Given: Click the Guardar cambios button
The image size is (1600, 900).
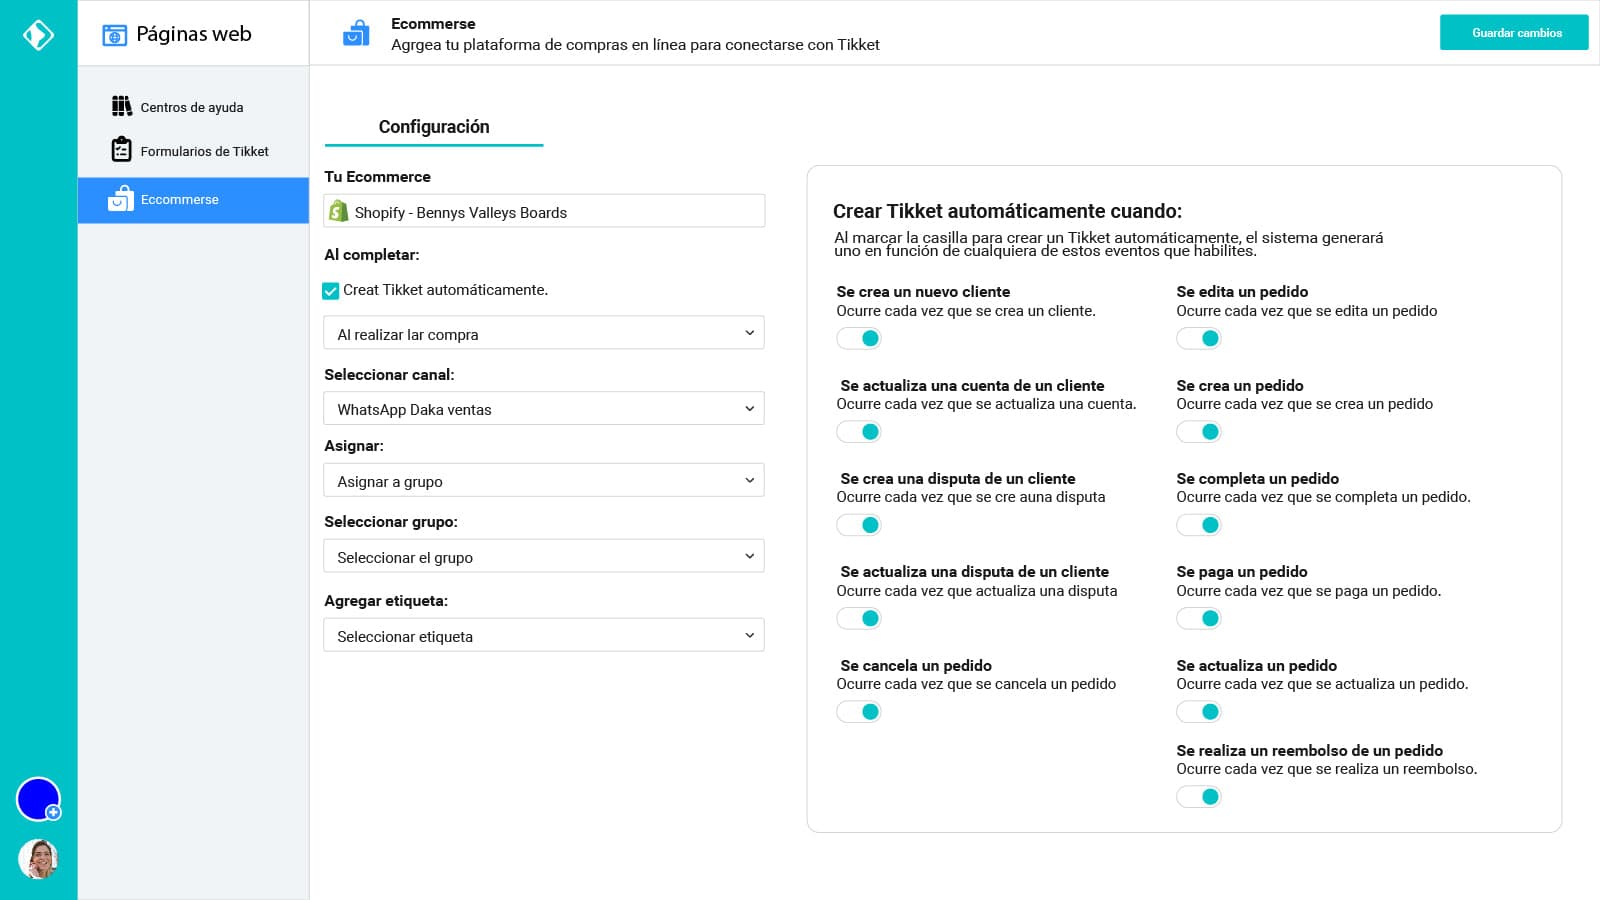Looking at the screenshot, I should pyautogui.click(x=1514, y=33).
